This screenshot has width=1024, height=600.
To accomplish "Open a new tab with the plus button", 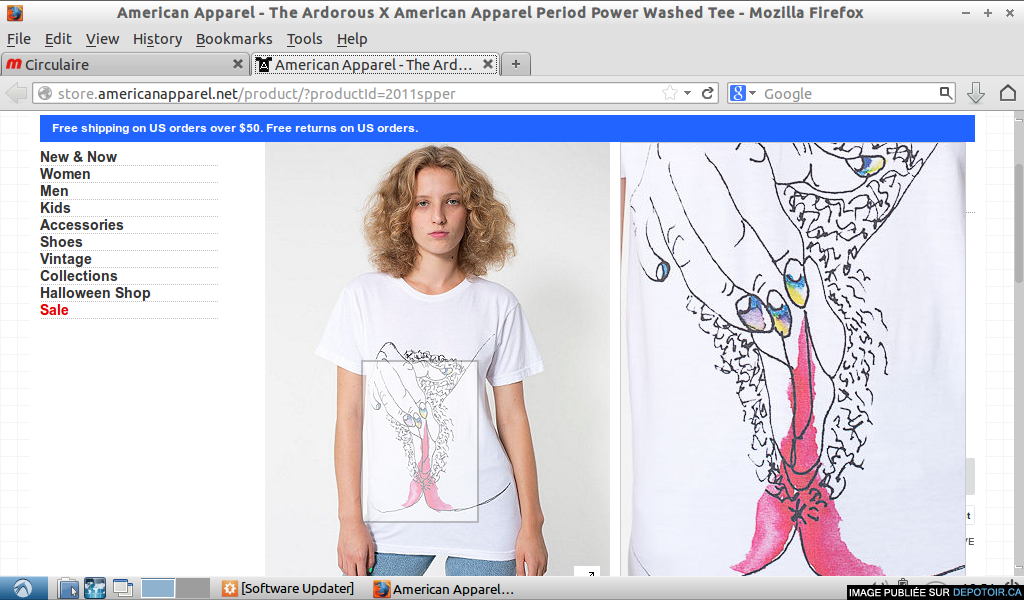I will (516, 64).
